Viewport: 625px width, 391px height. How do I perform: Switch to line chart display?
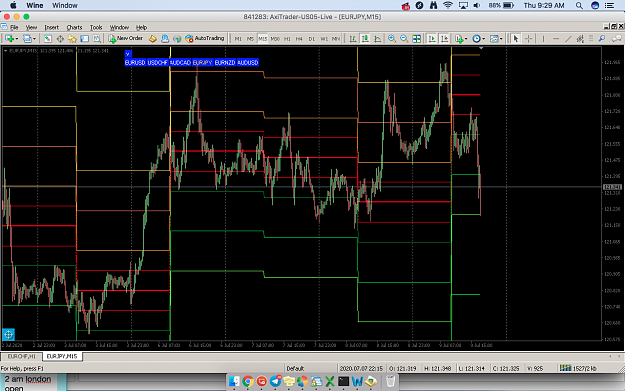[377, 39]
